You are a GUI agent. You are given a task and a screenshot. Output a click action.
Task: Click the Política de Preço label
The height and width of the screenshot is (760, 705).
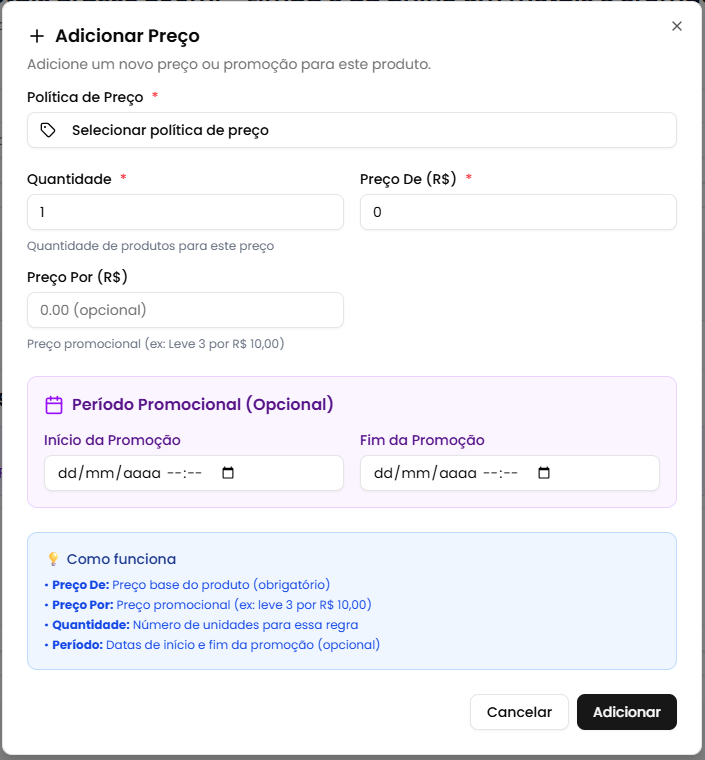click(x=86, y=97)
